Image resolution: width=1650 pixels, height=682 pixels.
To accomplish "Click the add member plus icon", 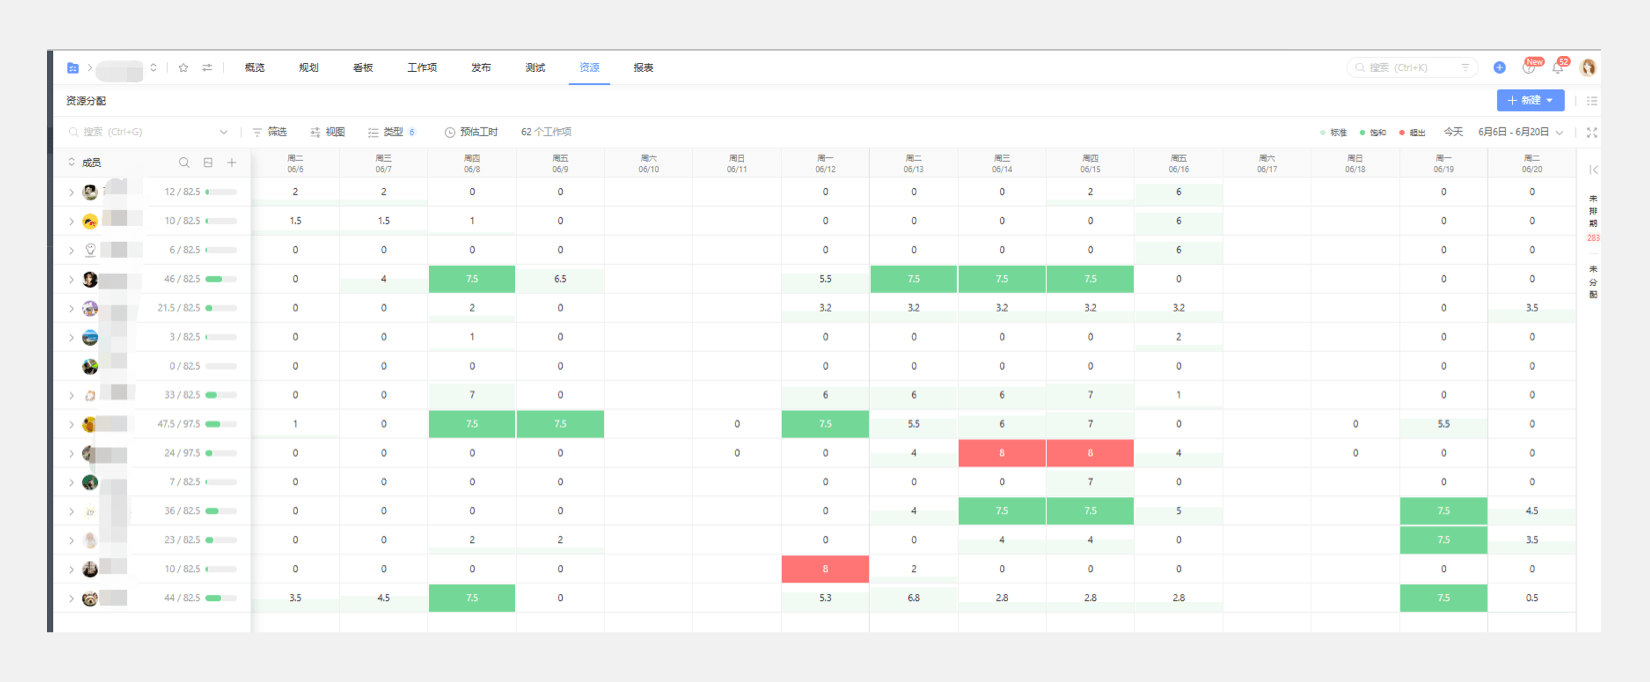I will coord(232,162).
